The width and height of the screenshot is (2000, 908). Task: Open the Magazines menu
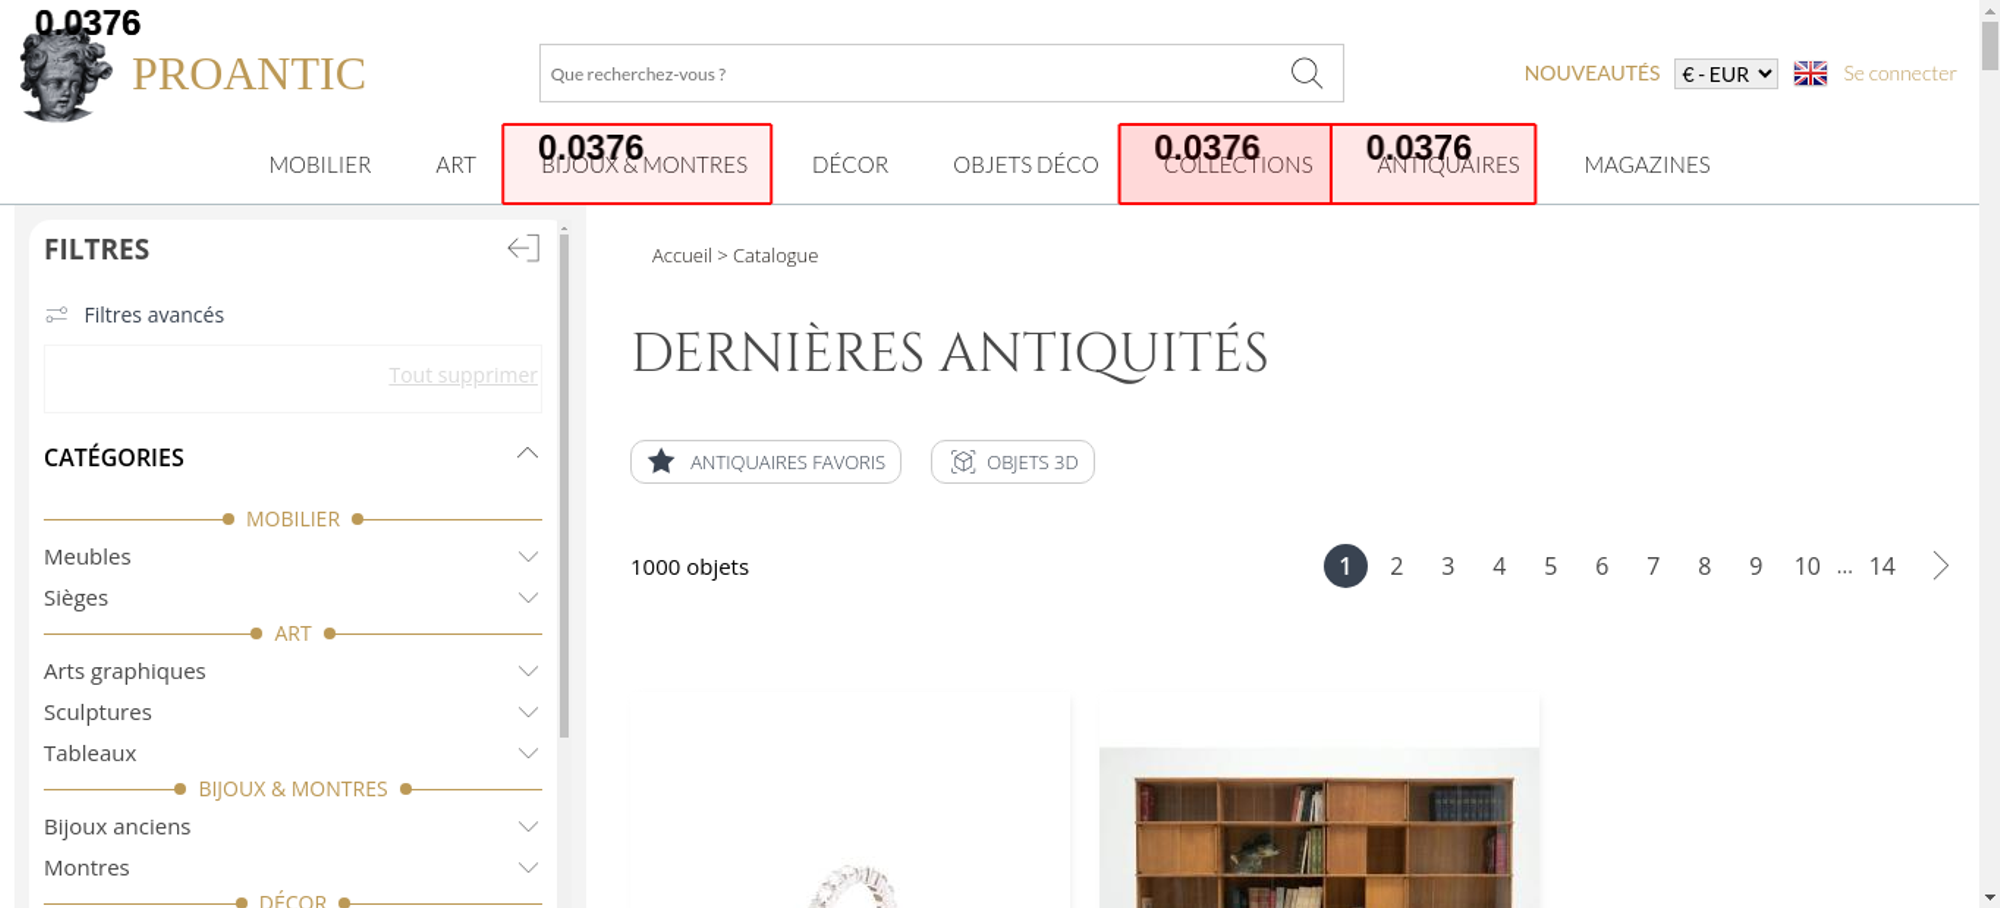click(1646, 165)
